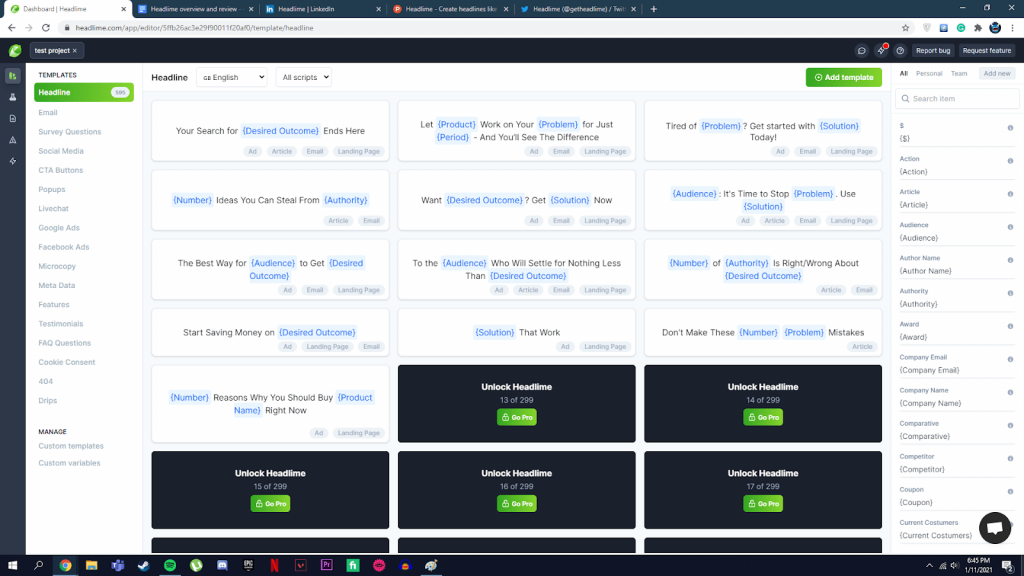Click the Request feature button
The width and height of the screenshot is (1024, 576).
coord(987,51)
